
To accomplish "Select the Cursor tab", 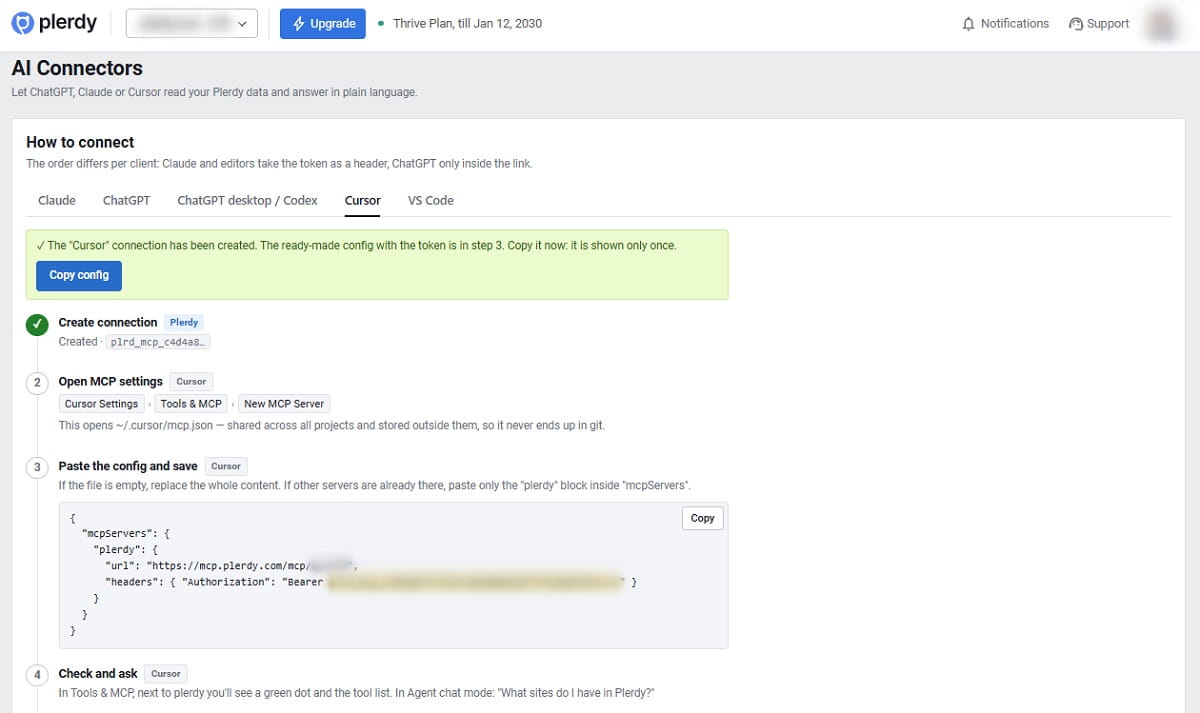I will pos(362,200).
